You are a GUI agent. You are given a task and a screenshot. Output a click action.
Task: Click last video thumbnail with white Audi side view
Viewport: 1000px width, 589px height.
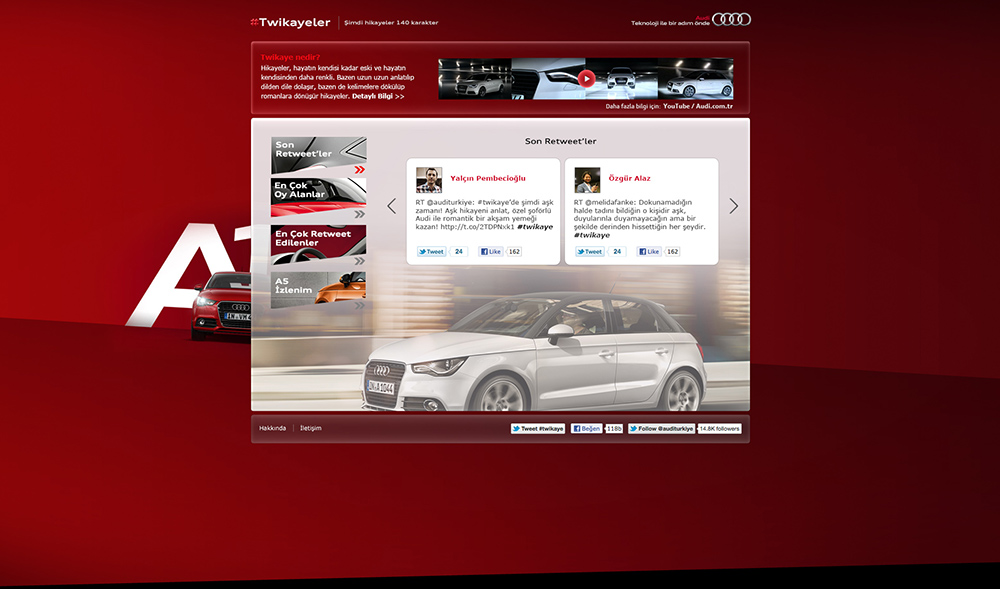click(x=696, y=79)
